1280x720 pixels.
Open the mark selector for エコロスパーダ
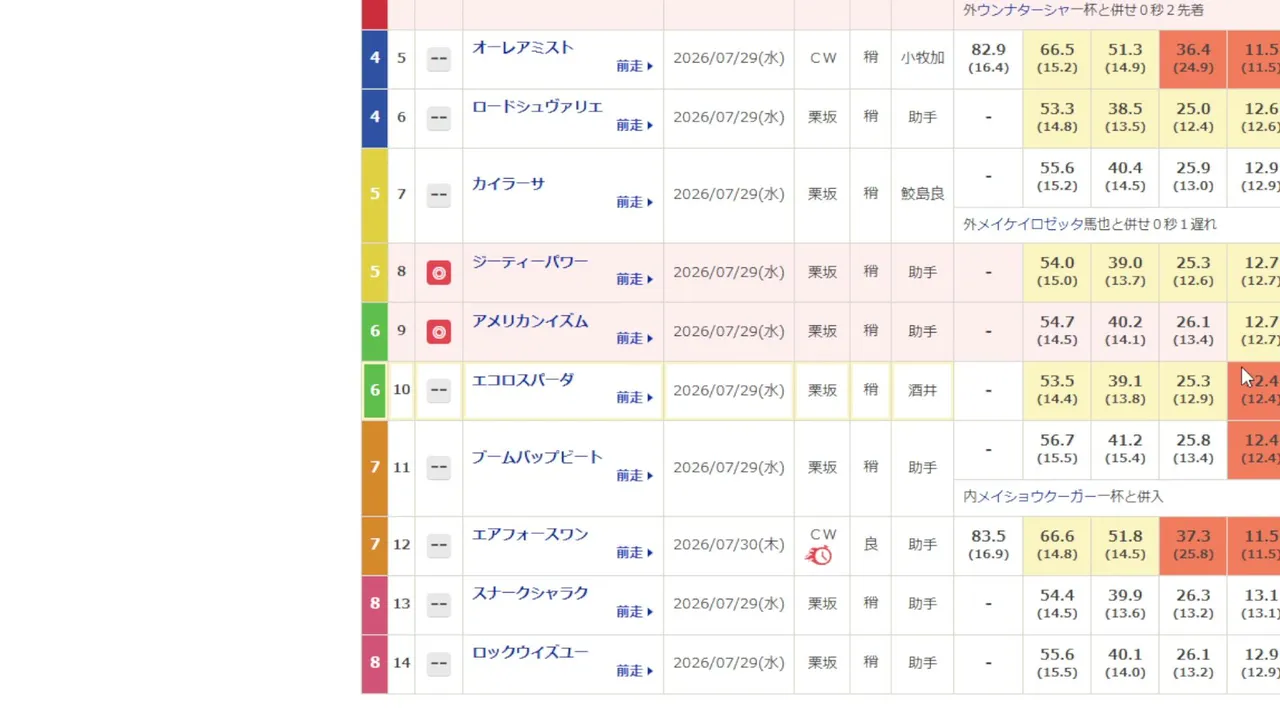[438, 390]
